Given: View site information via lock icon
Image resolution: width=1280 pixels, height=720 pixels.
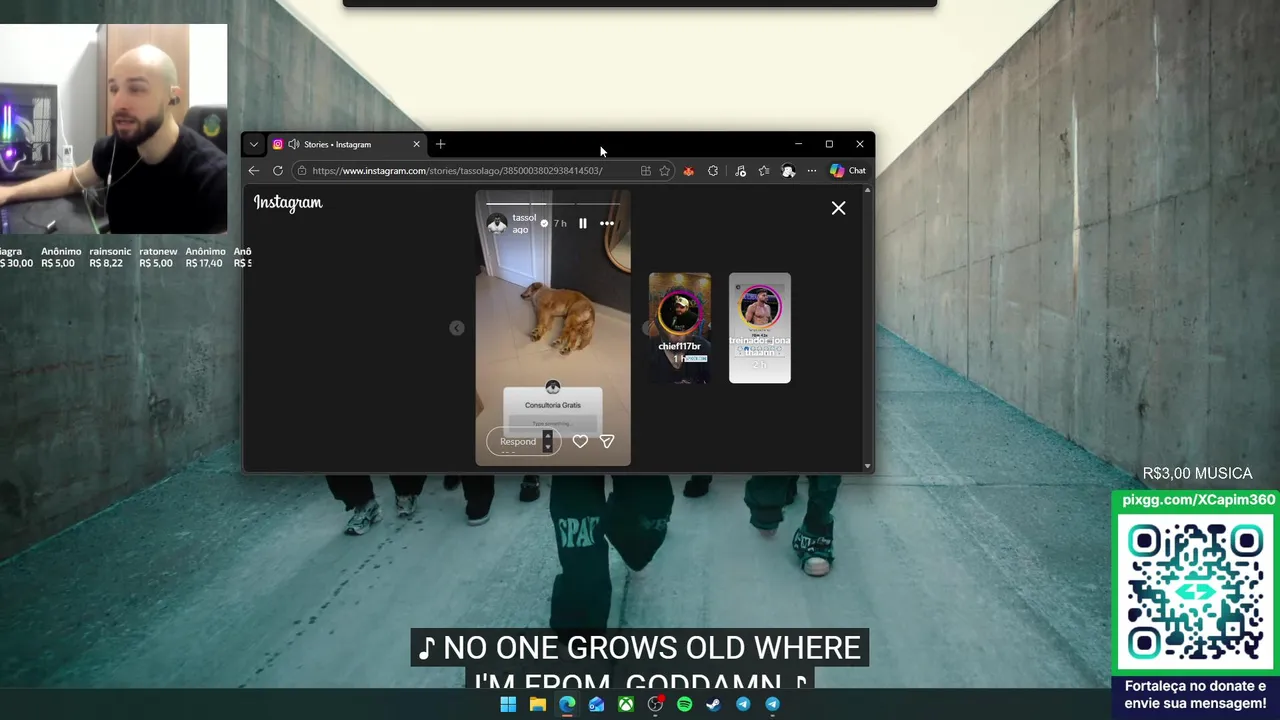Looking at the screenshot, I should point(301,171).
